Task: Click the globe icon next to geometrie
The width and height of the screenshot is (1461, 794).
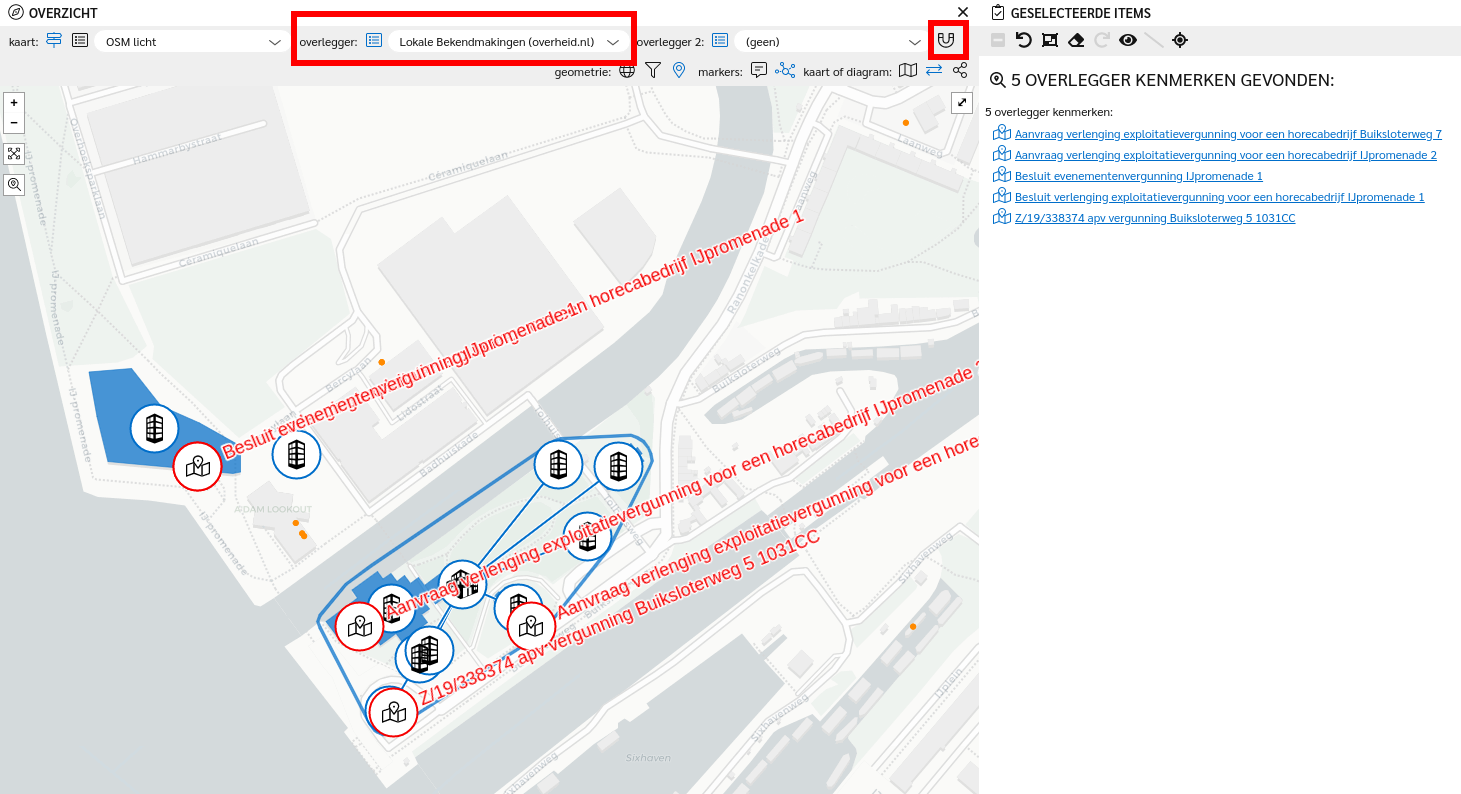Action: point(627,70)
